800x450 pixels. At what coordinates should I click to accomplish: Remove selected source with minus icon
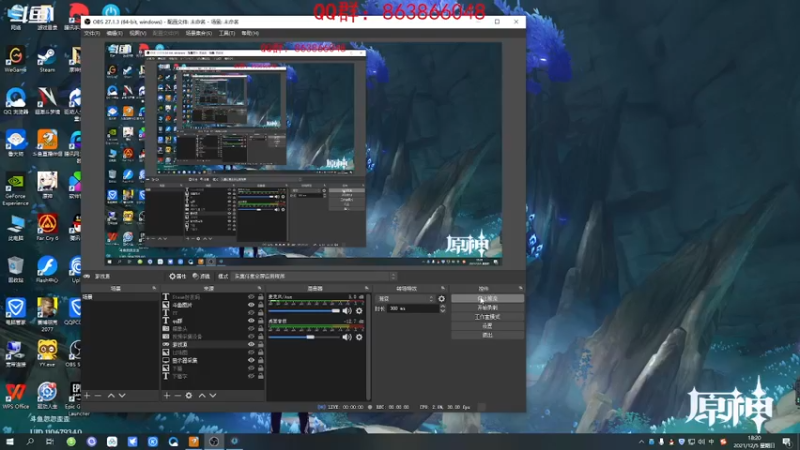tap(178, 395)
